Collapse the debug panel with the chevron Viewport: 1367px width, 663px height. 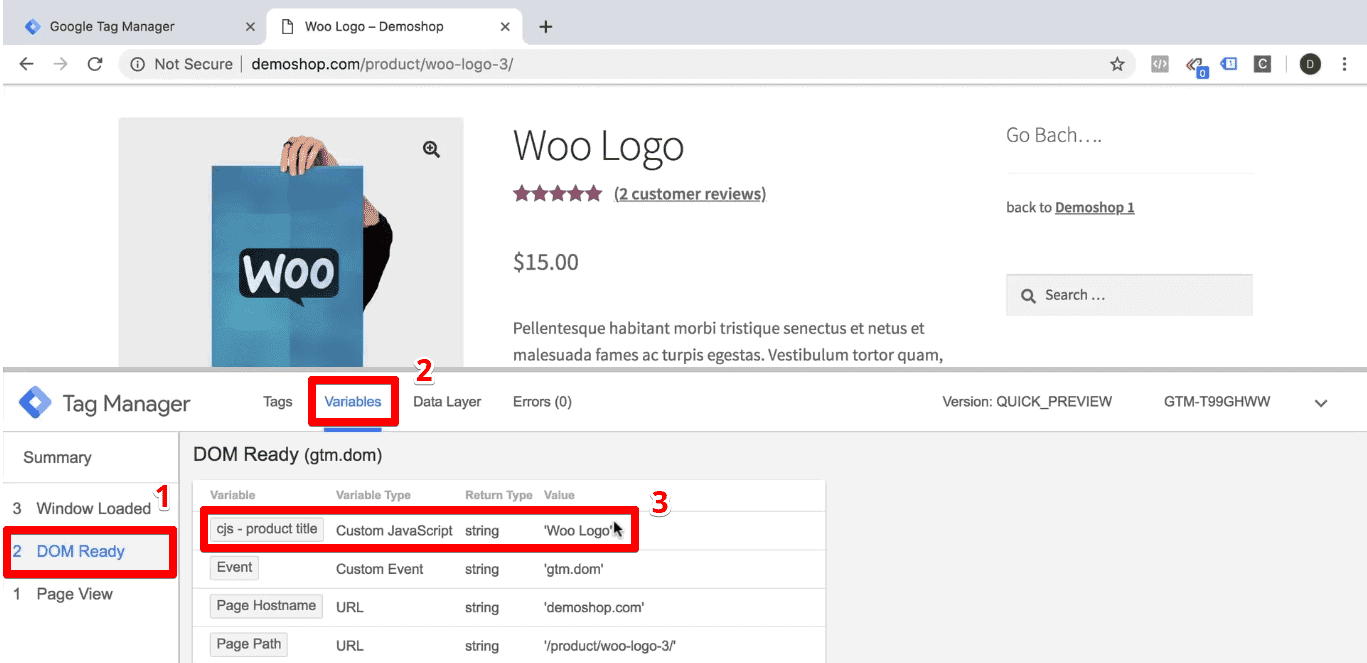[x=1321, y=402]
